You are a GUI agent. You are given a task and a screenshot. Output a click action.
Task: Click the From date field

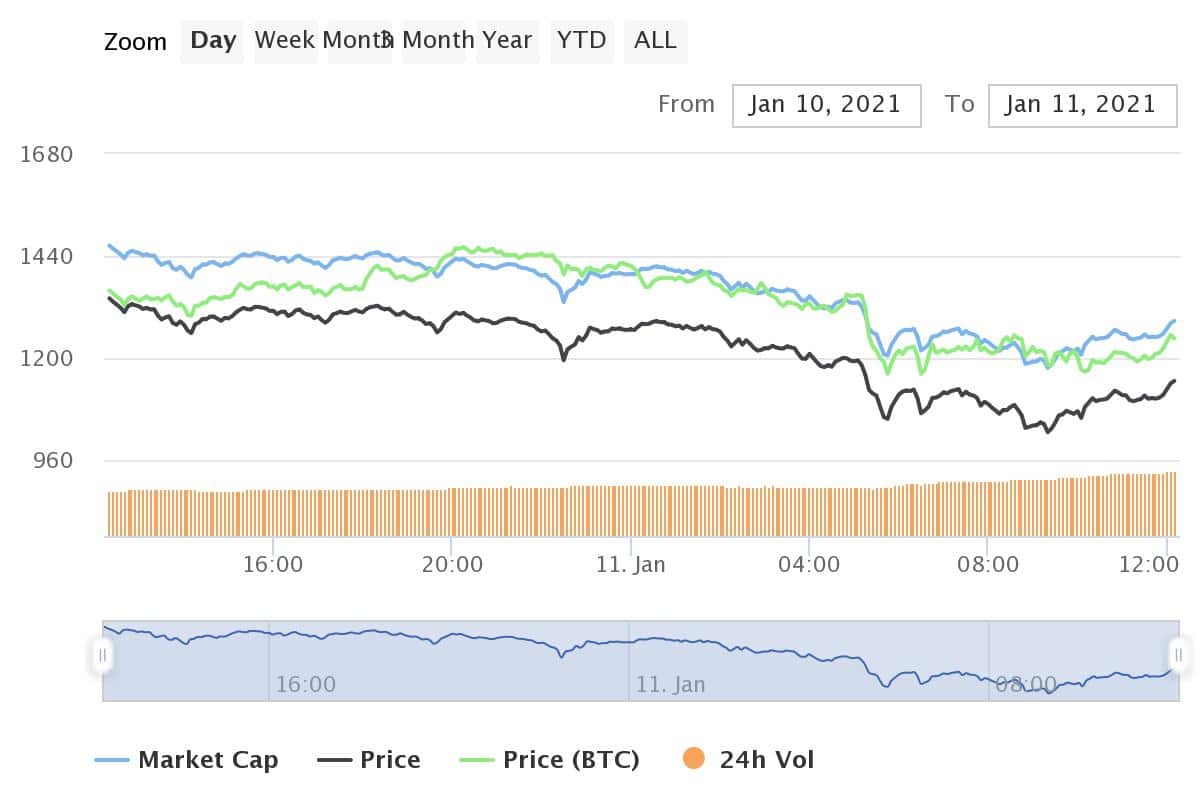(826, 105)
